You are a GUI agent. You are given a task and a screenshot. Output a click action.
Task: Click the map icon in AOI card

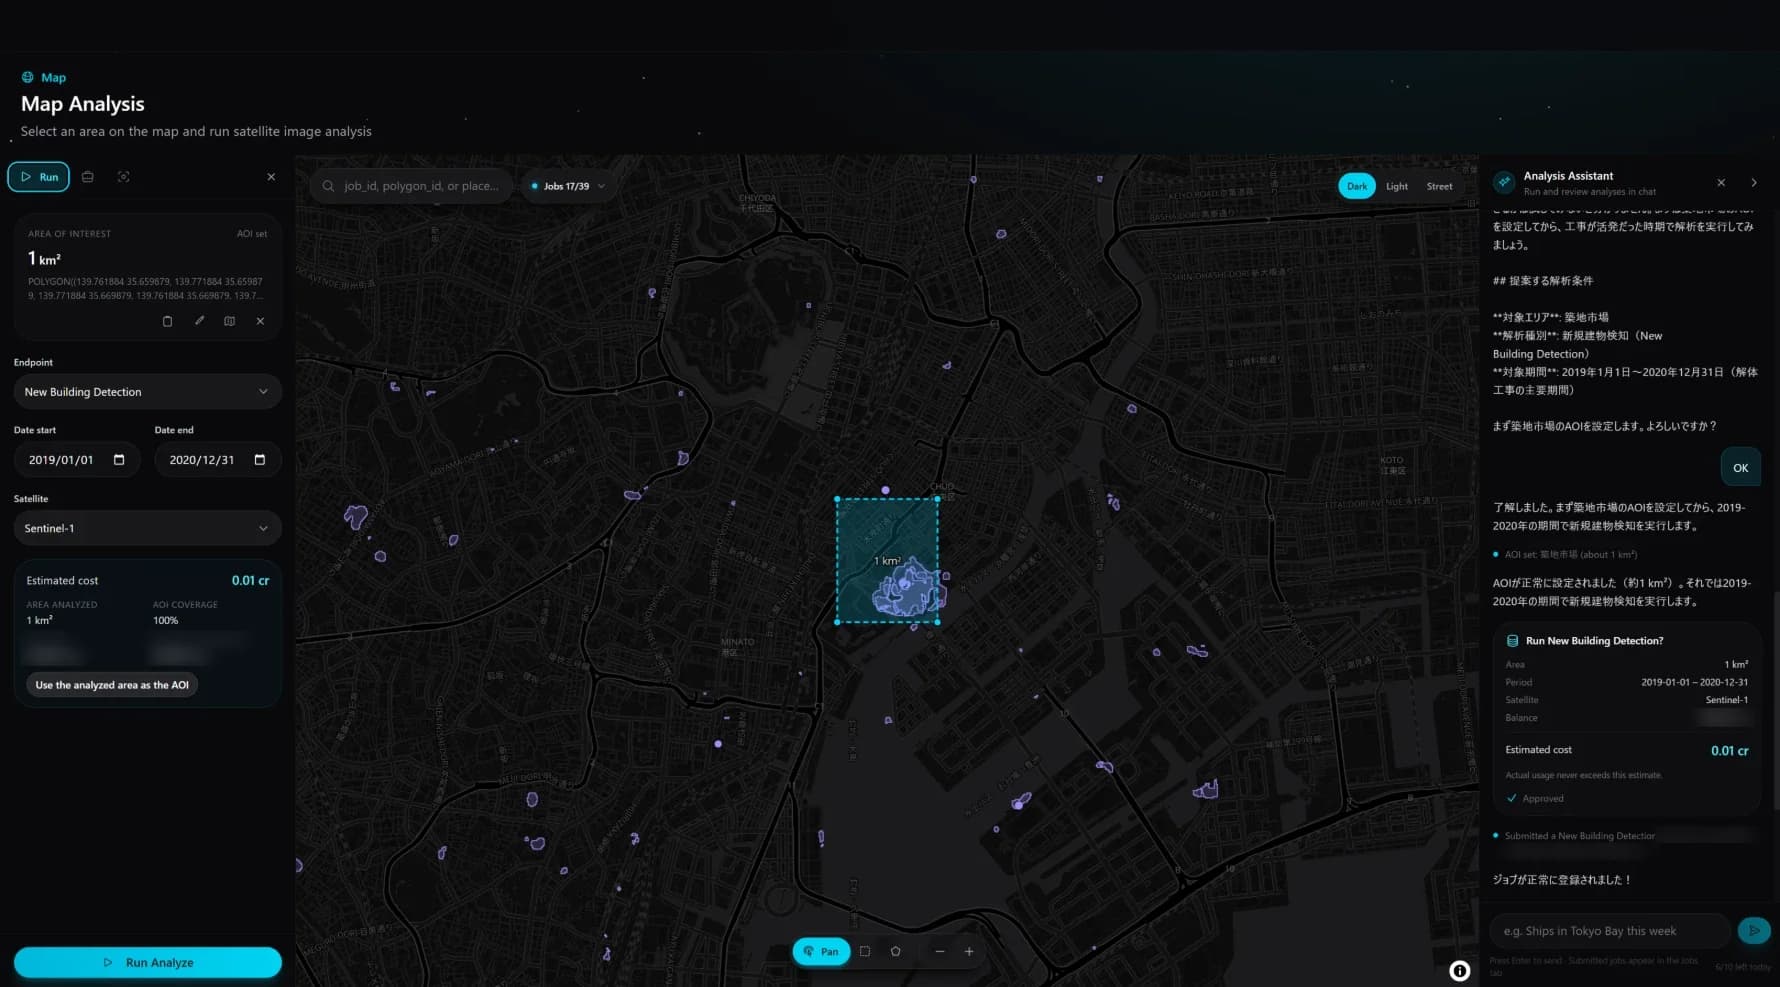click(x=229, y=321)
